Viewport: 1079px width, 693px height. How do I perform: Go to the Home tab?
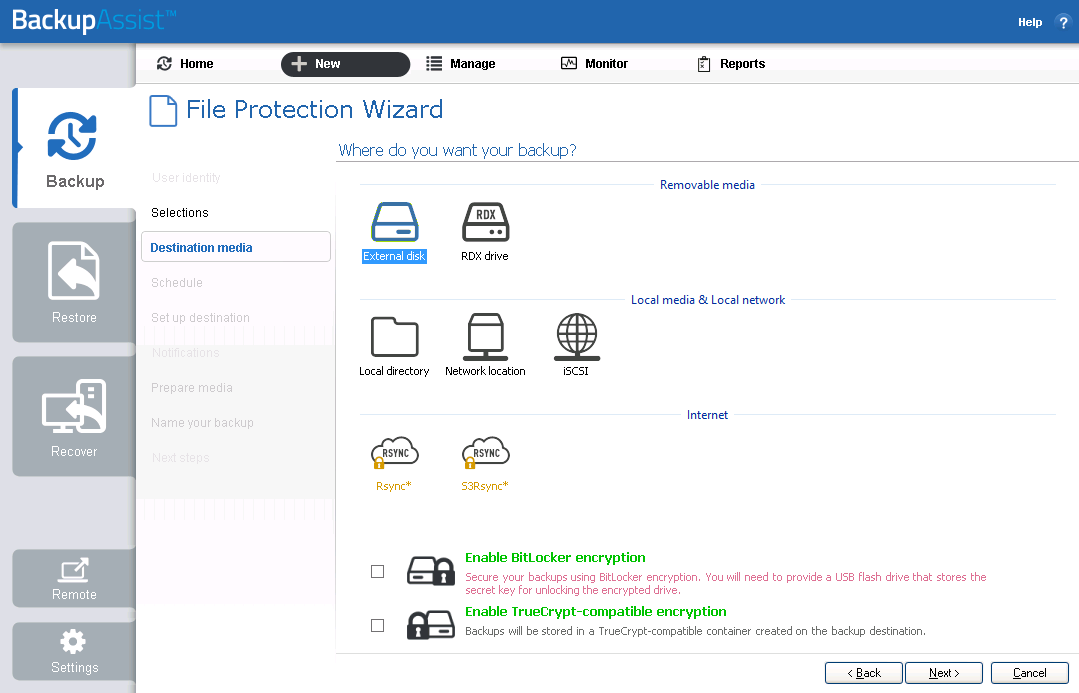185,63
